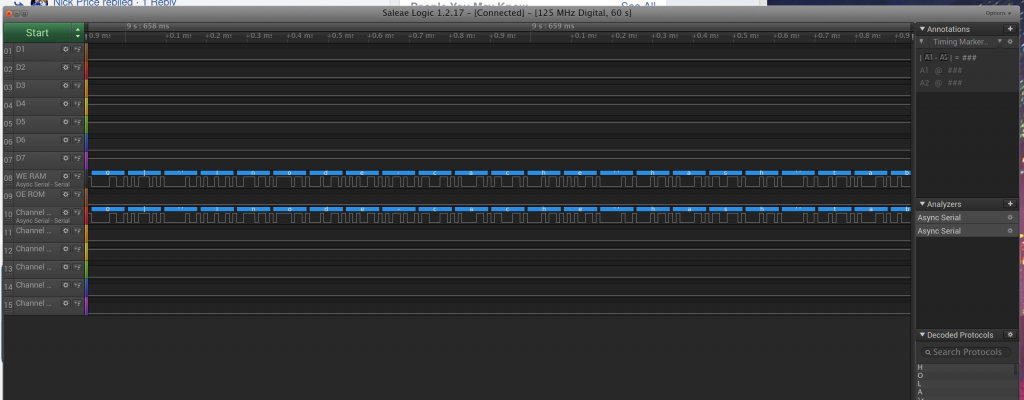Image resolution: width=1024 pixels, height=400 pixels.
Task: Click decoded 'd' bubble on WE RAM row
Action: pos(325,173)
